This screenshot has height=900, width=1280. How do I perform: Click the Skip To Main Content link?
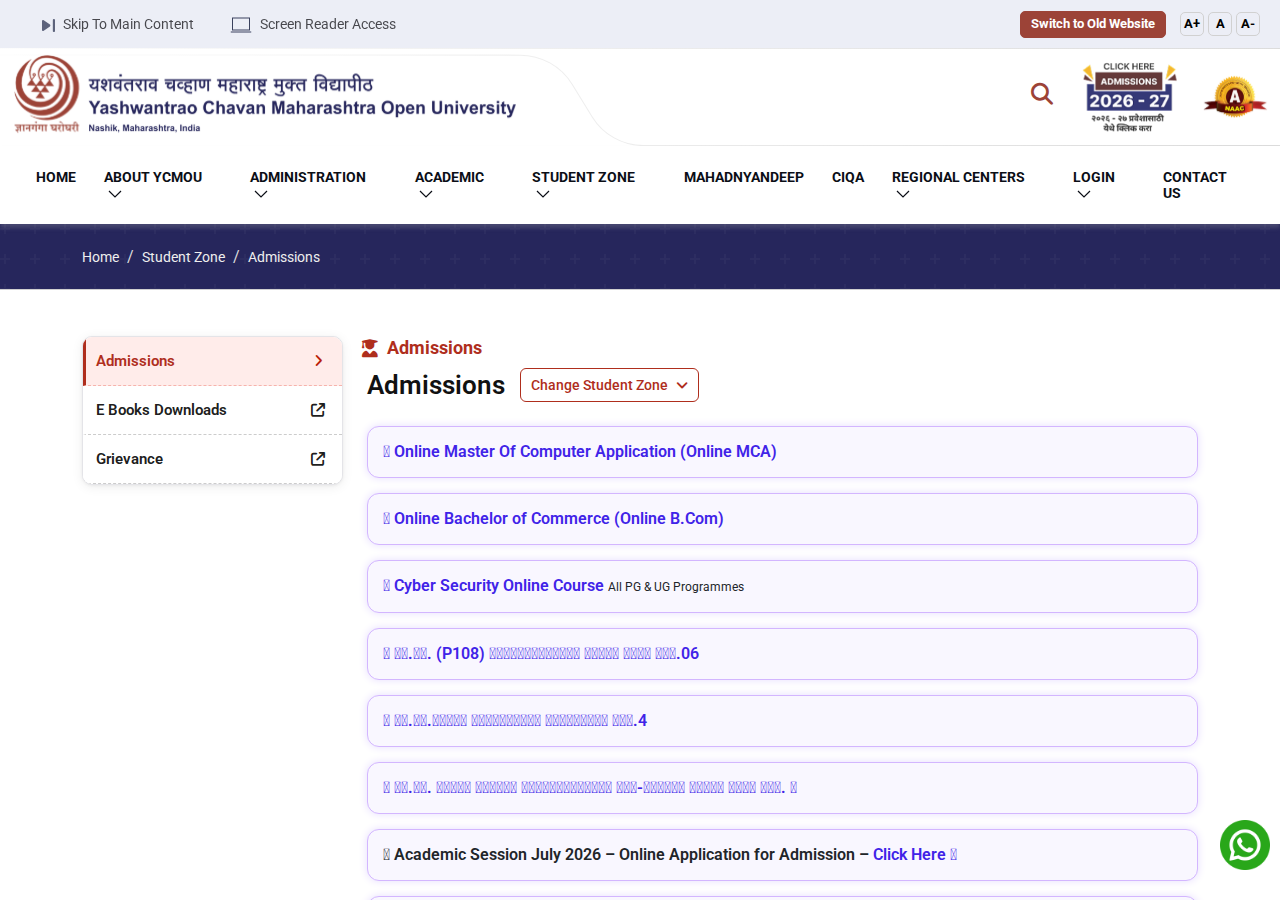128,25
